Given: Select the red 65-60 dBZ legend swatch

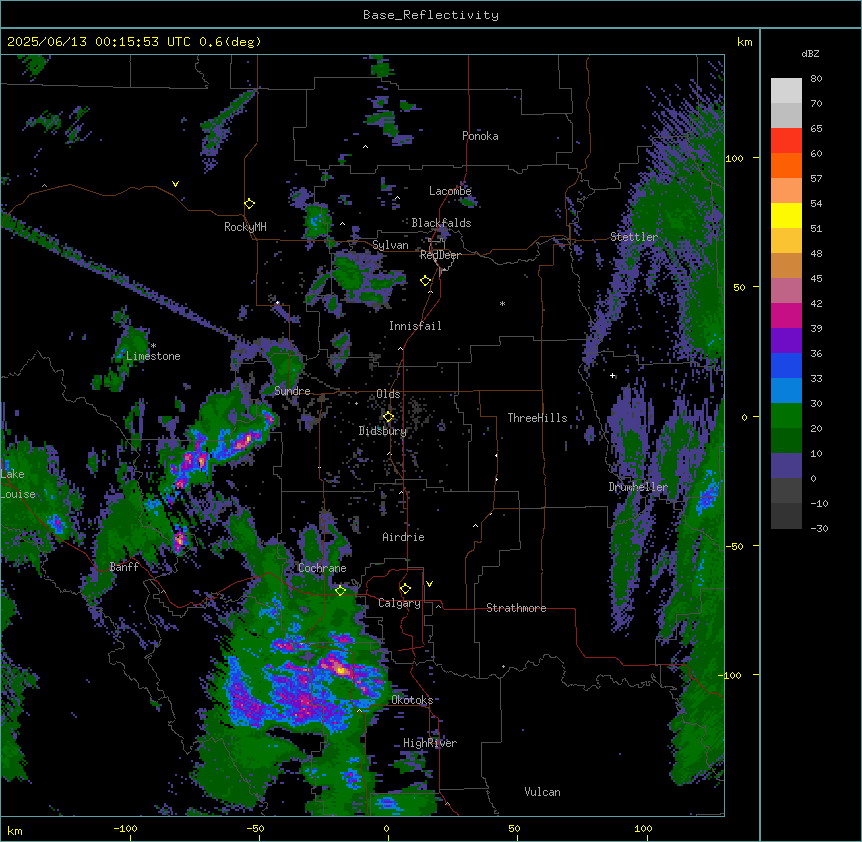Looking at the screenshot, I should coord(786,141).
